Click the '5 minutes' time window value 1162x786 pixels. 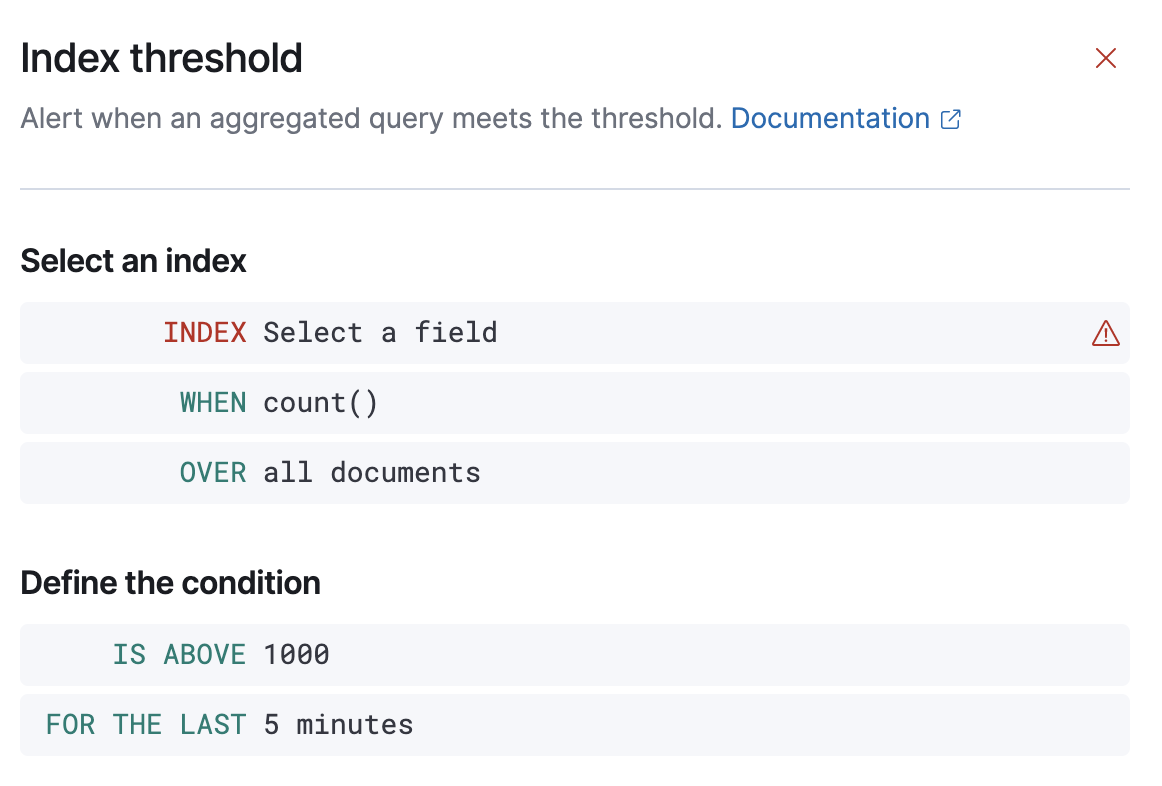click(x=338, y=725)
